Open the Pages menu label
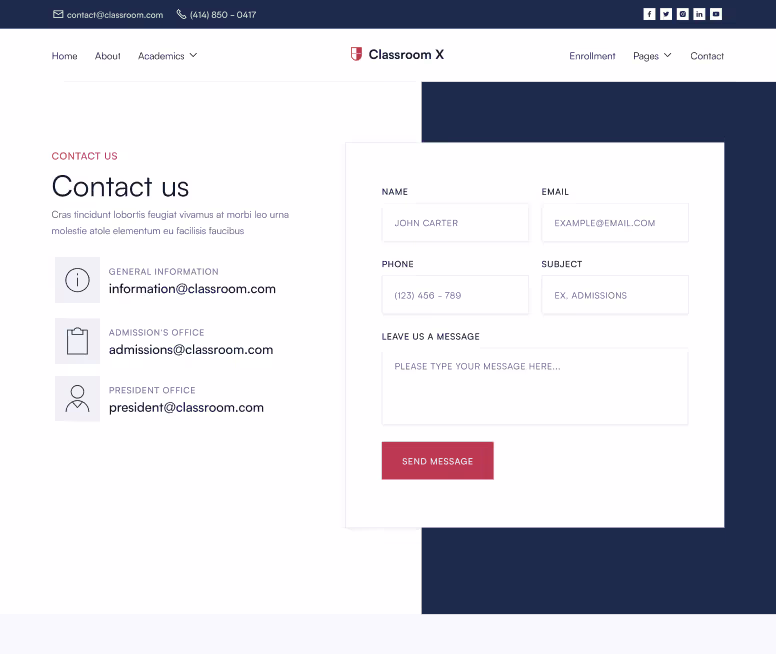The width and height of the screenshot is (776, 654). coord(646,56)
